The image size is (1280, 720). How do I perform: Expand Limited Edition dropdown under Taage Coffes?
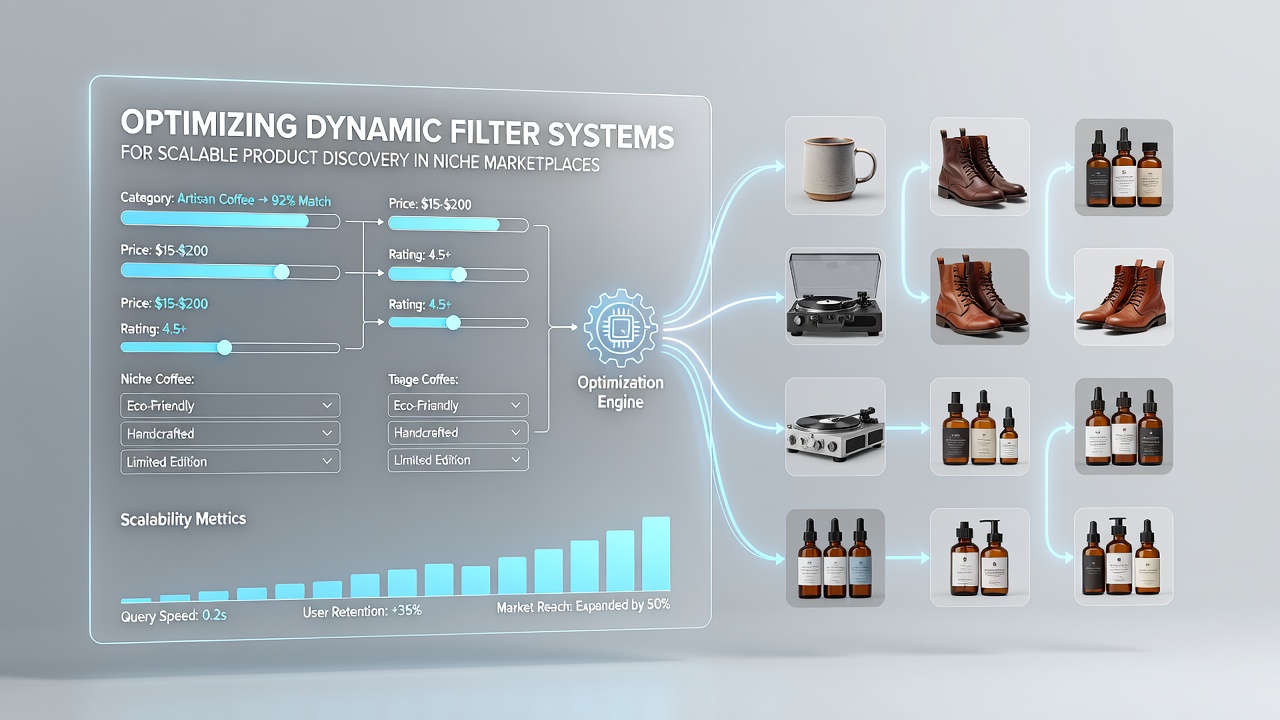tap(458, 460)
